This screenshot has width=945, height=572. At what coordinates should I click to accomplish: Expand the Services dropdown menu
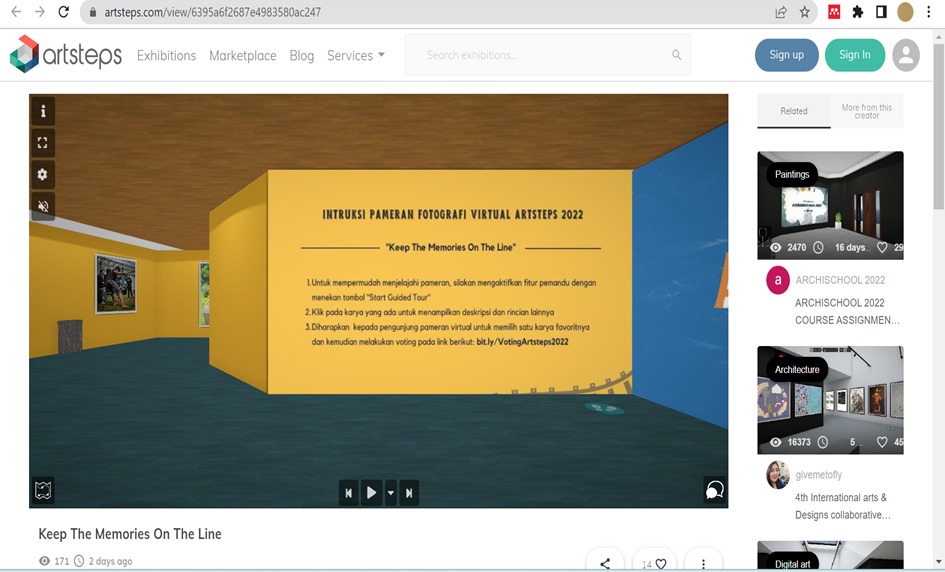(x=356, y=56)
